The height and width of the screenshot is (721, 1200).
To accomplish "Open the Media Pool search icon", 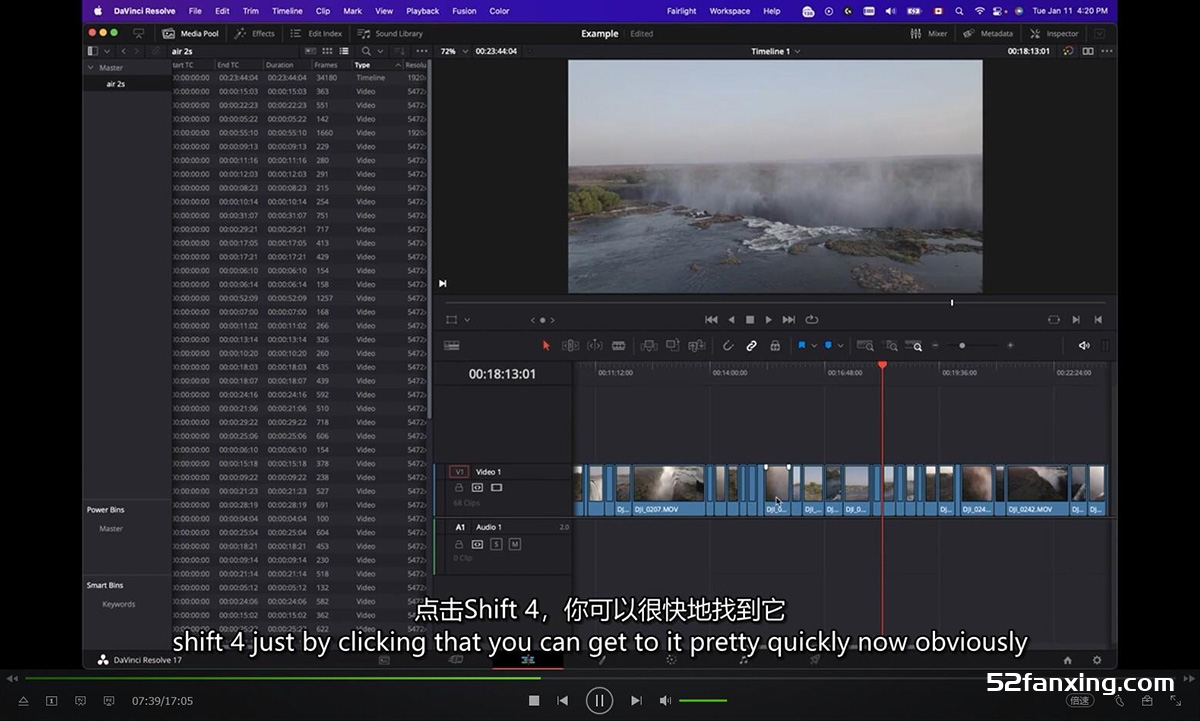I will point(366,51).
